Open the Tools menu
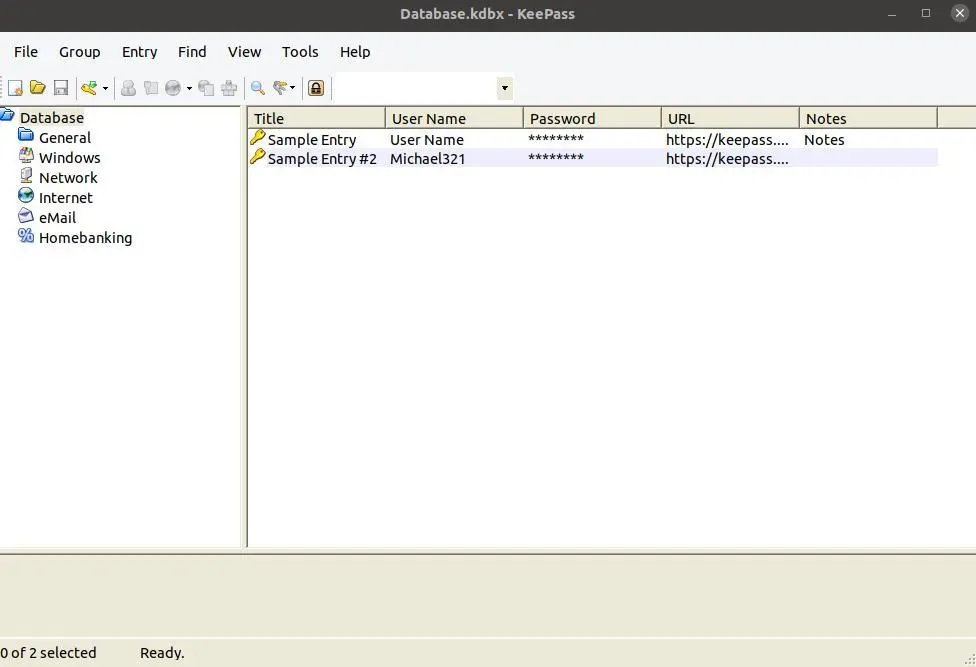 [x=300, y=52]
